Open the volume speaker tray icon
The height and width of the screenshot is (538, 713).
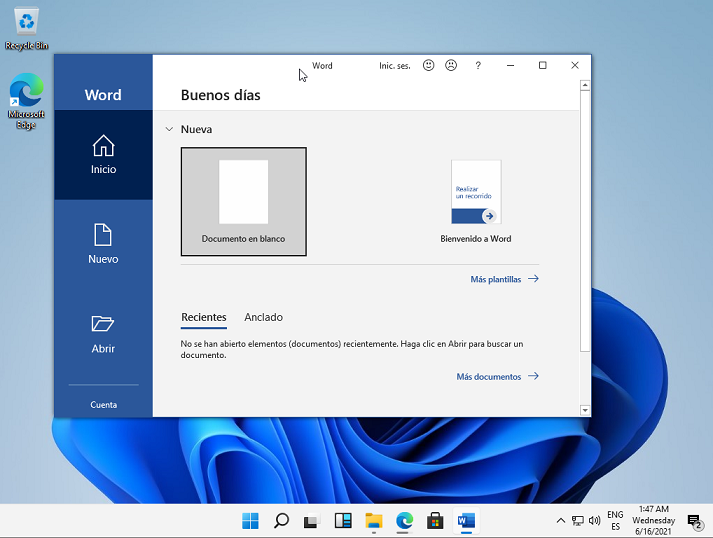click(x=594, y=521)
